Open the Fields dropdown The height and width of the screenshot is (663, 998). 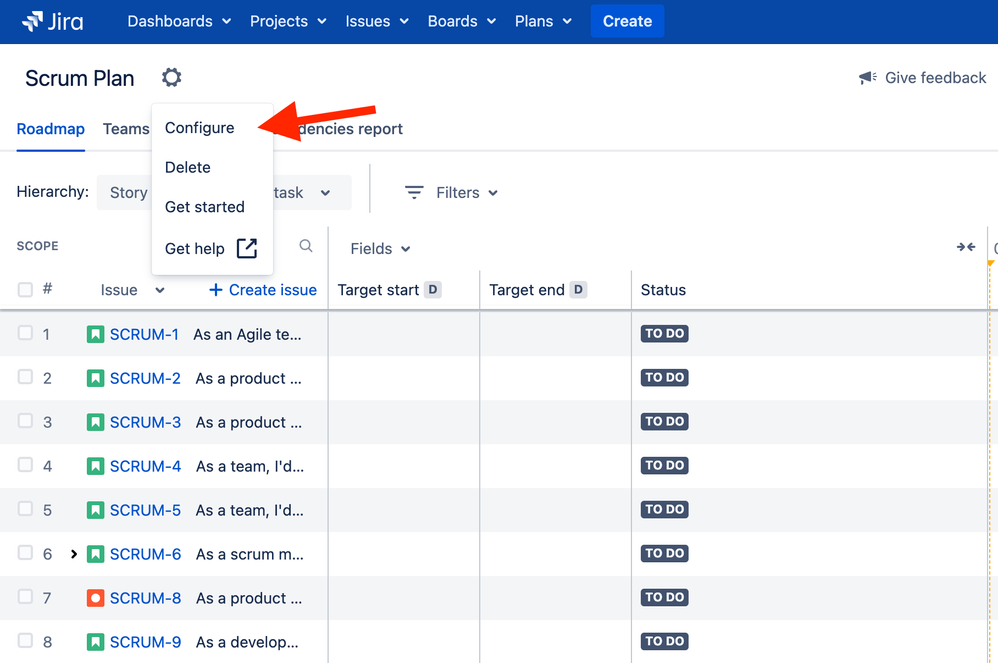380,248
